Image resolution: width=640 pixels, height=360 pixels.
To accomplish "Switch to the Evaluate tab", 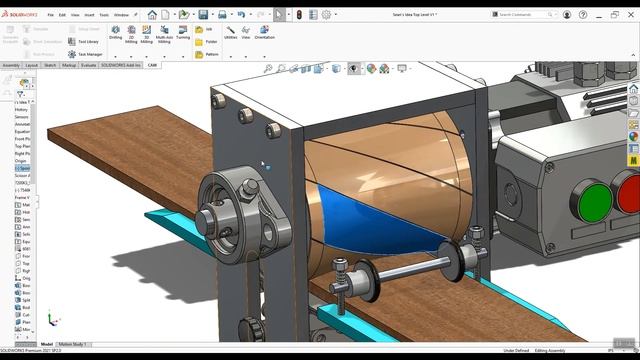I will 89,65.
